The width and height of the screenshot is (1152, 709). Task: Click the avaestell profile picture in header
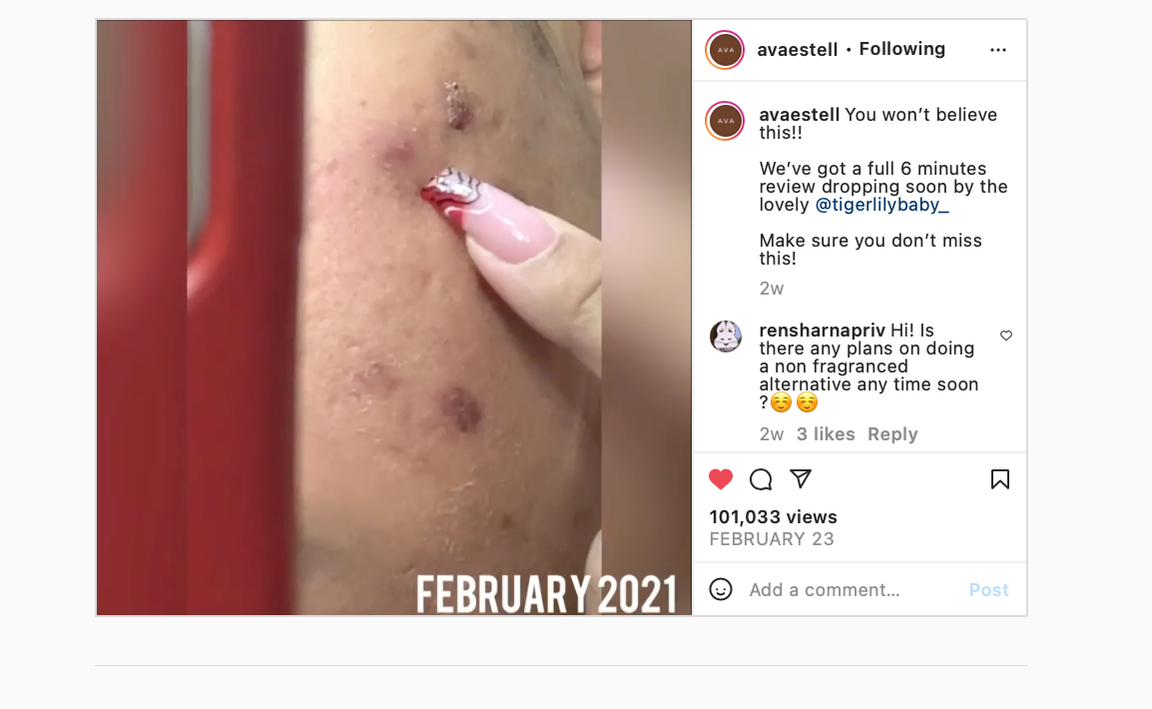(725, 50)
